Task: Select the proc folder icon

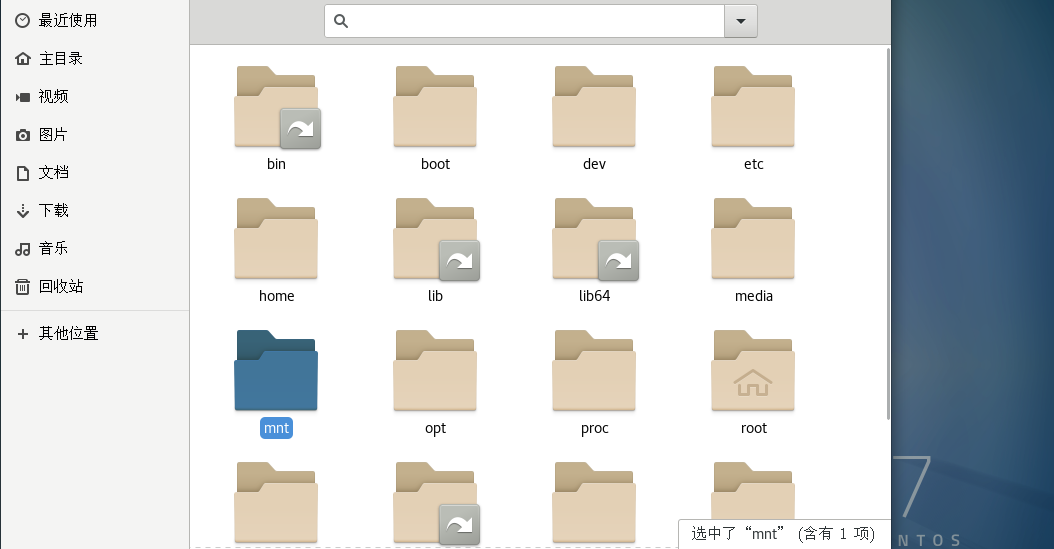Action: point(594,370)
